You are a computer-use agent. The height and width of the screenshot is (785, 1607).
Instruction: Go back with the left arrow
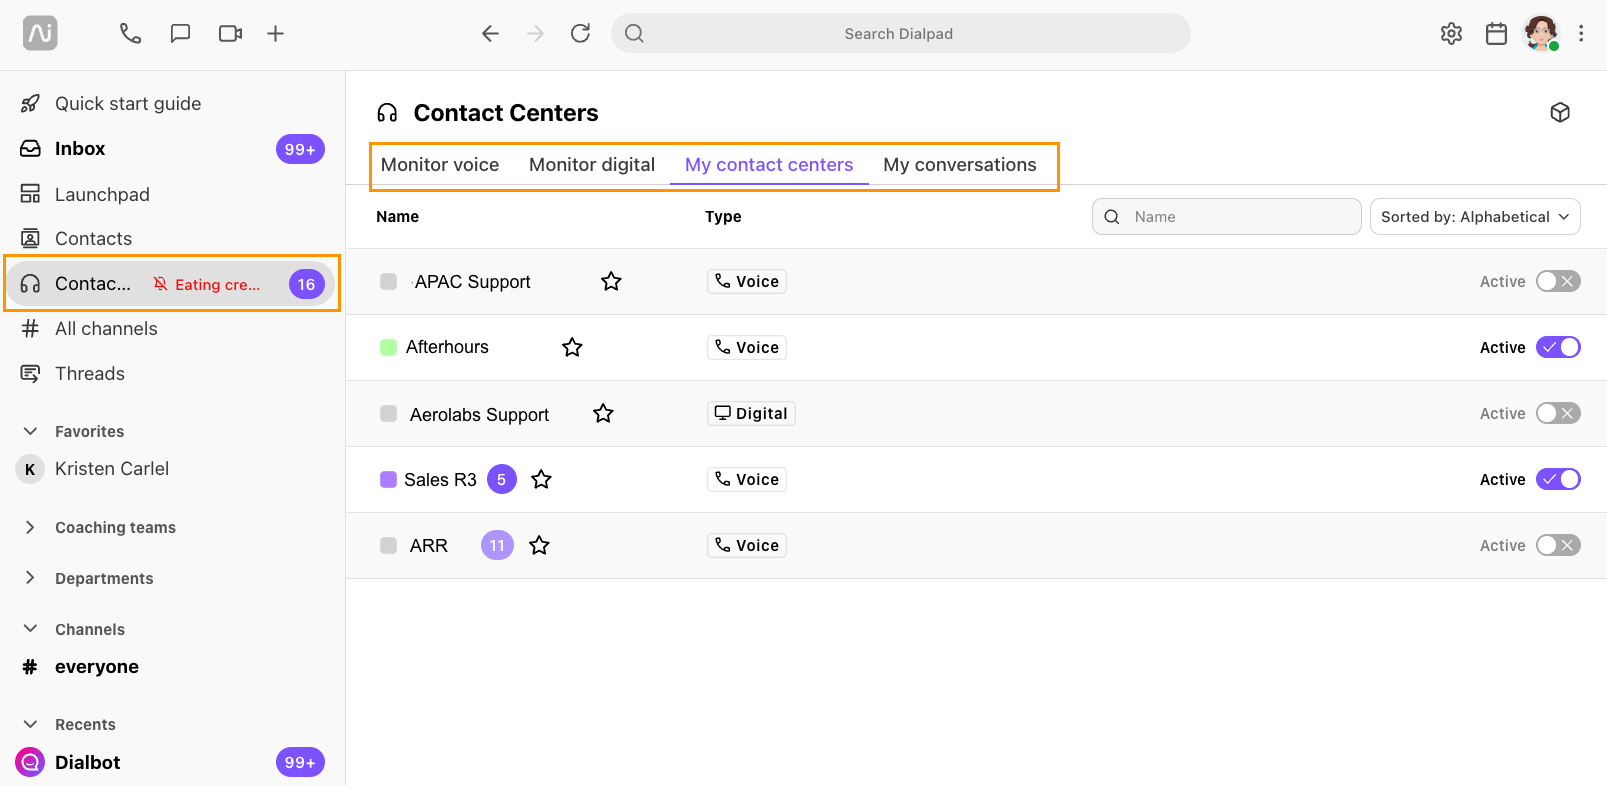tap(490, 33)
